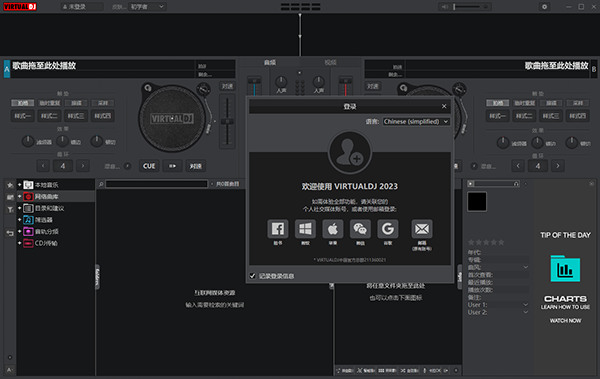The height and width of the screenshot is (379, 600).
Task: Switch to the video mixer tab
Action: pyautogui.click(x=331, y=62)
